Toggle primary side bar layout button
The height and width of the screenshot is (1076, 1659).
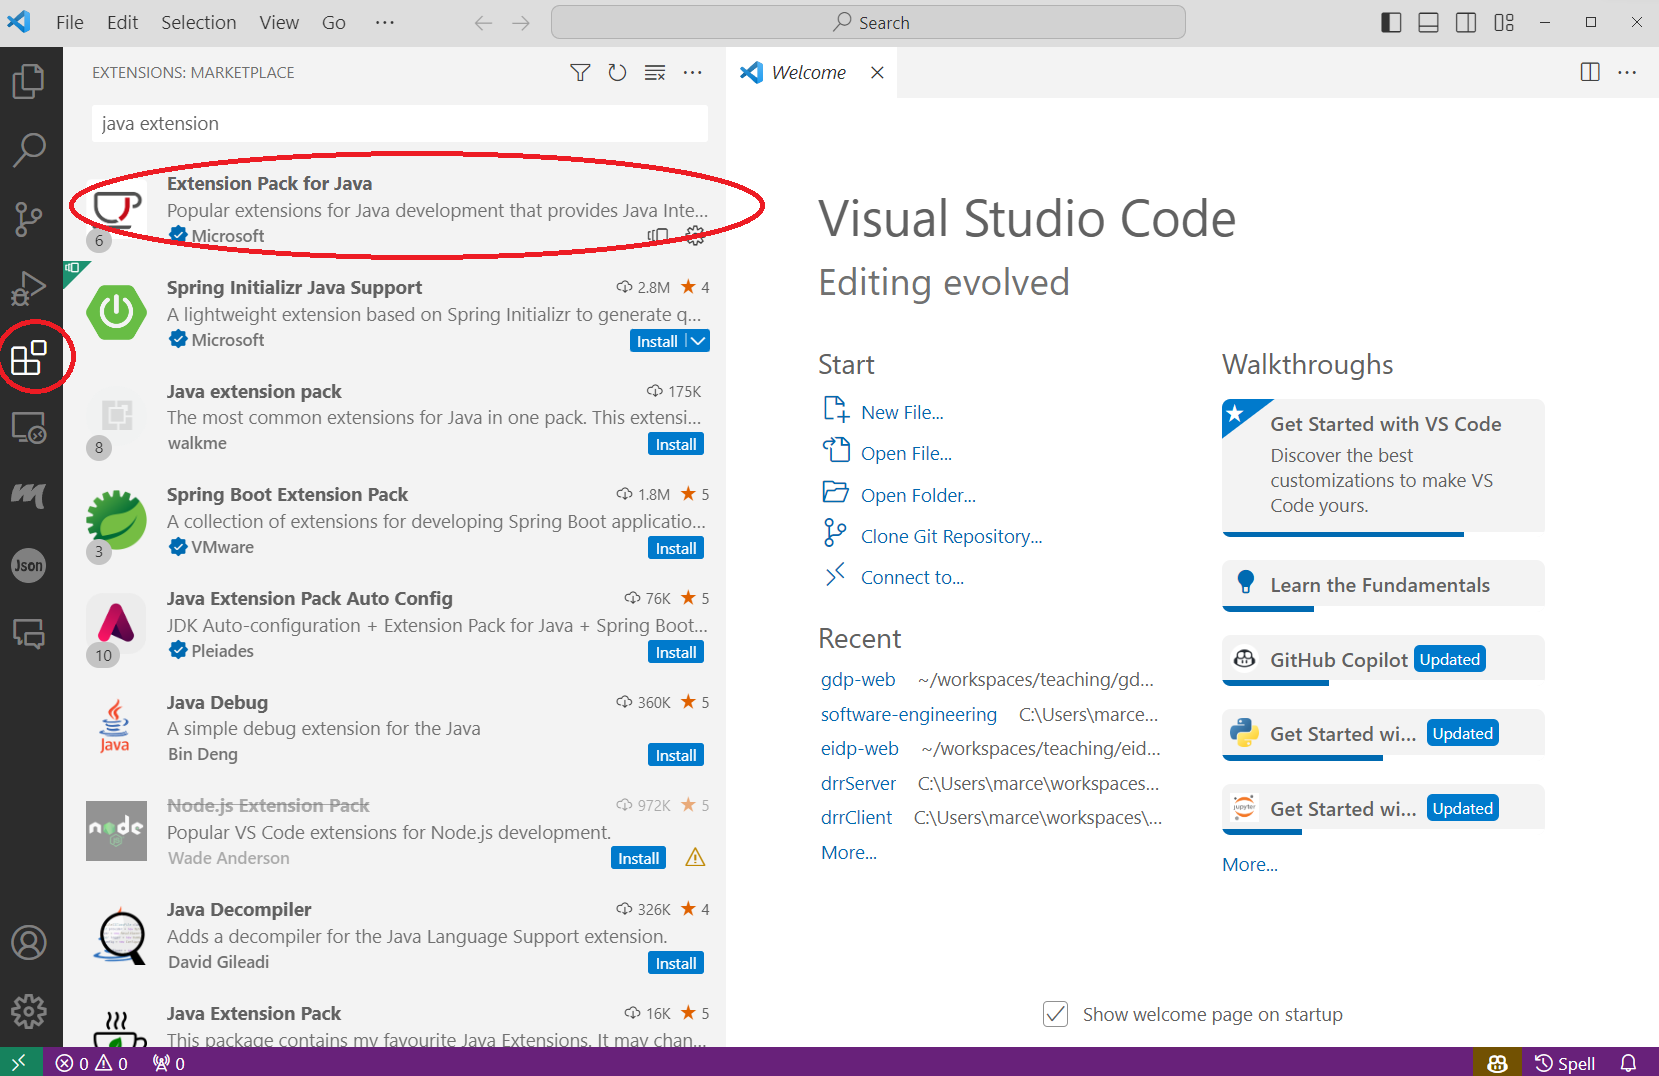coord(1391,22)
